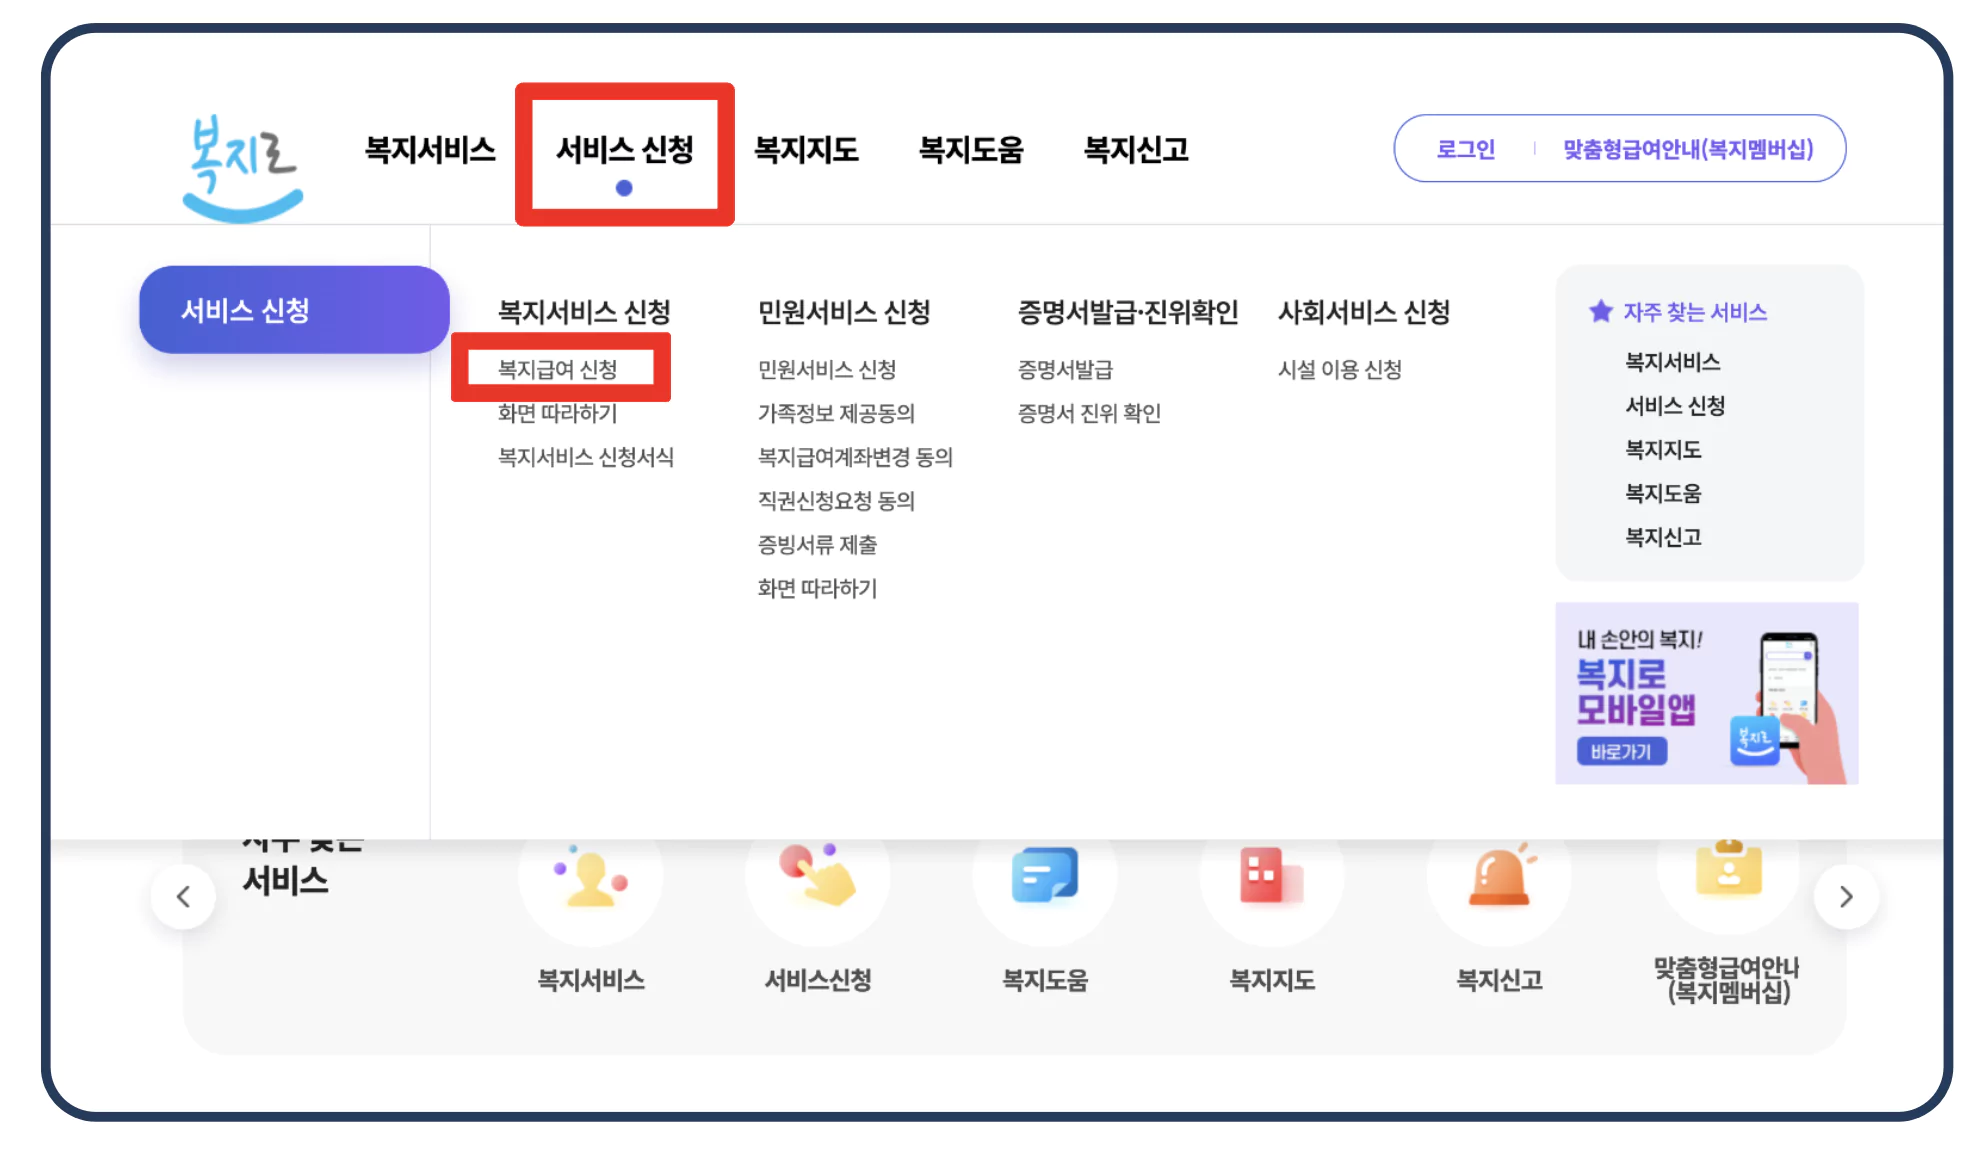Open the 복지서비스 top menu
Screen dimensions: 1976x1150
430,150
